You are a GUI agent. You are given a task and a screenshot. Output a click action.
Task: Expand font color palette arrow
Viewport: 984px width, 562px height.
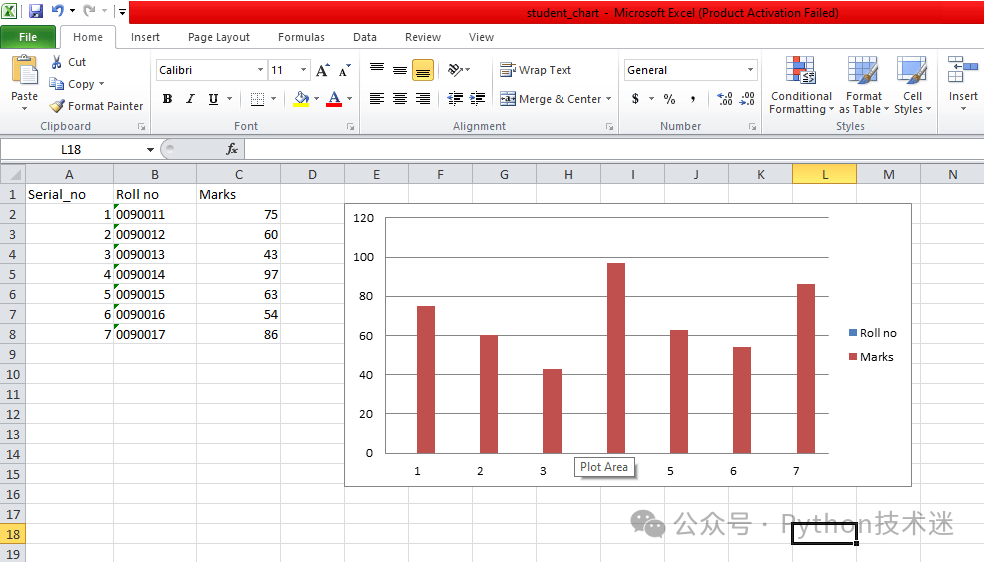pos(350,99)
